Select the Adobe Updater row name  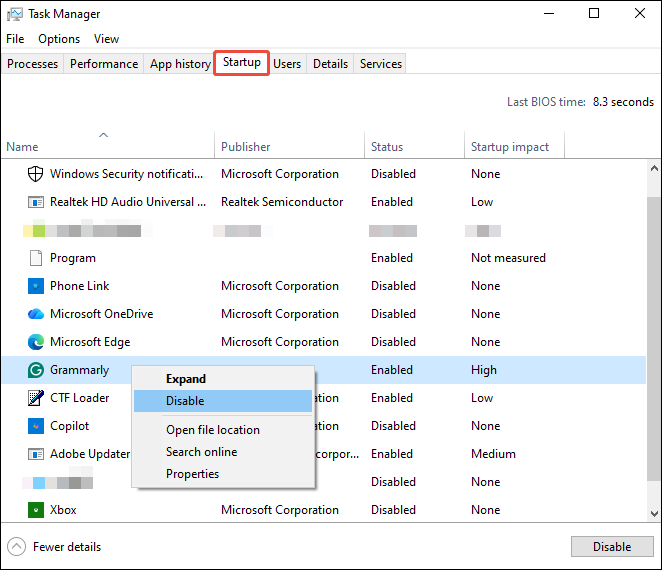click(90, 454)
